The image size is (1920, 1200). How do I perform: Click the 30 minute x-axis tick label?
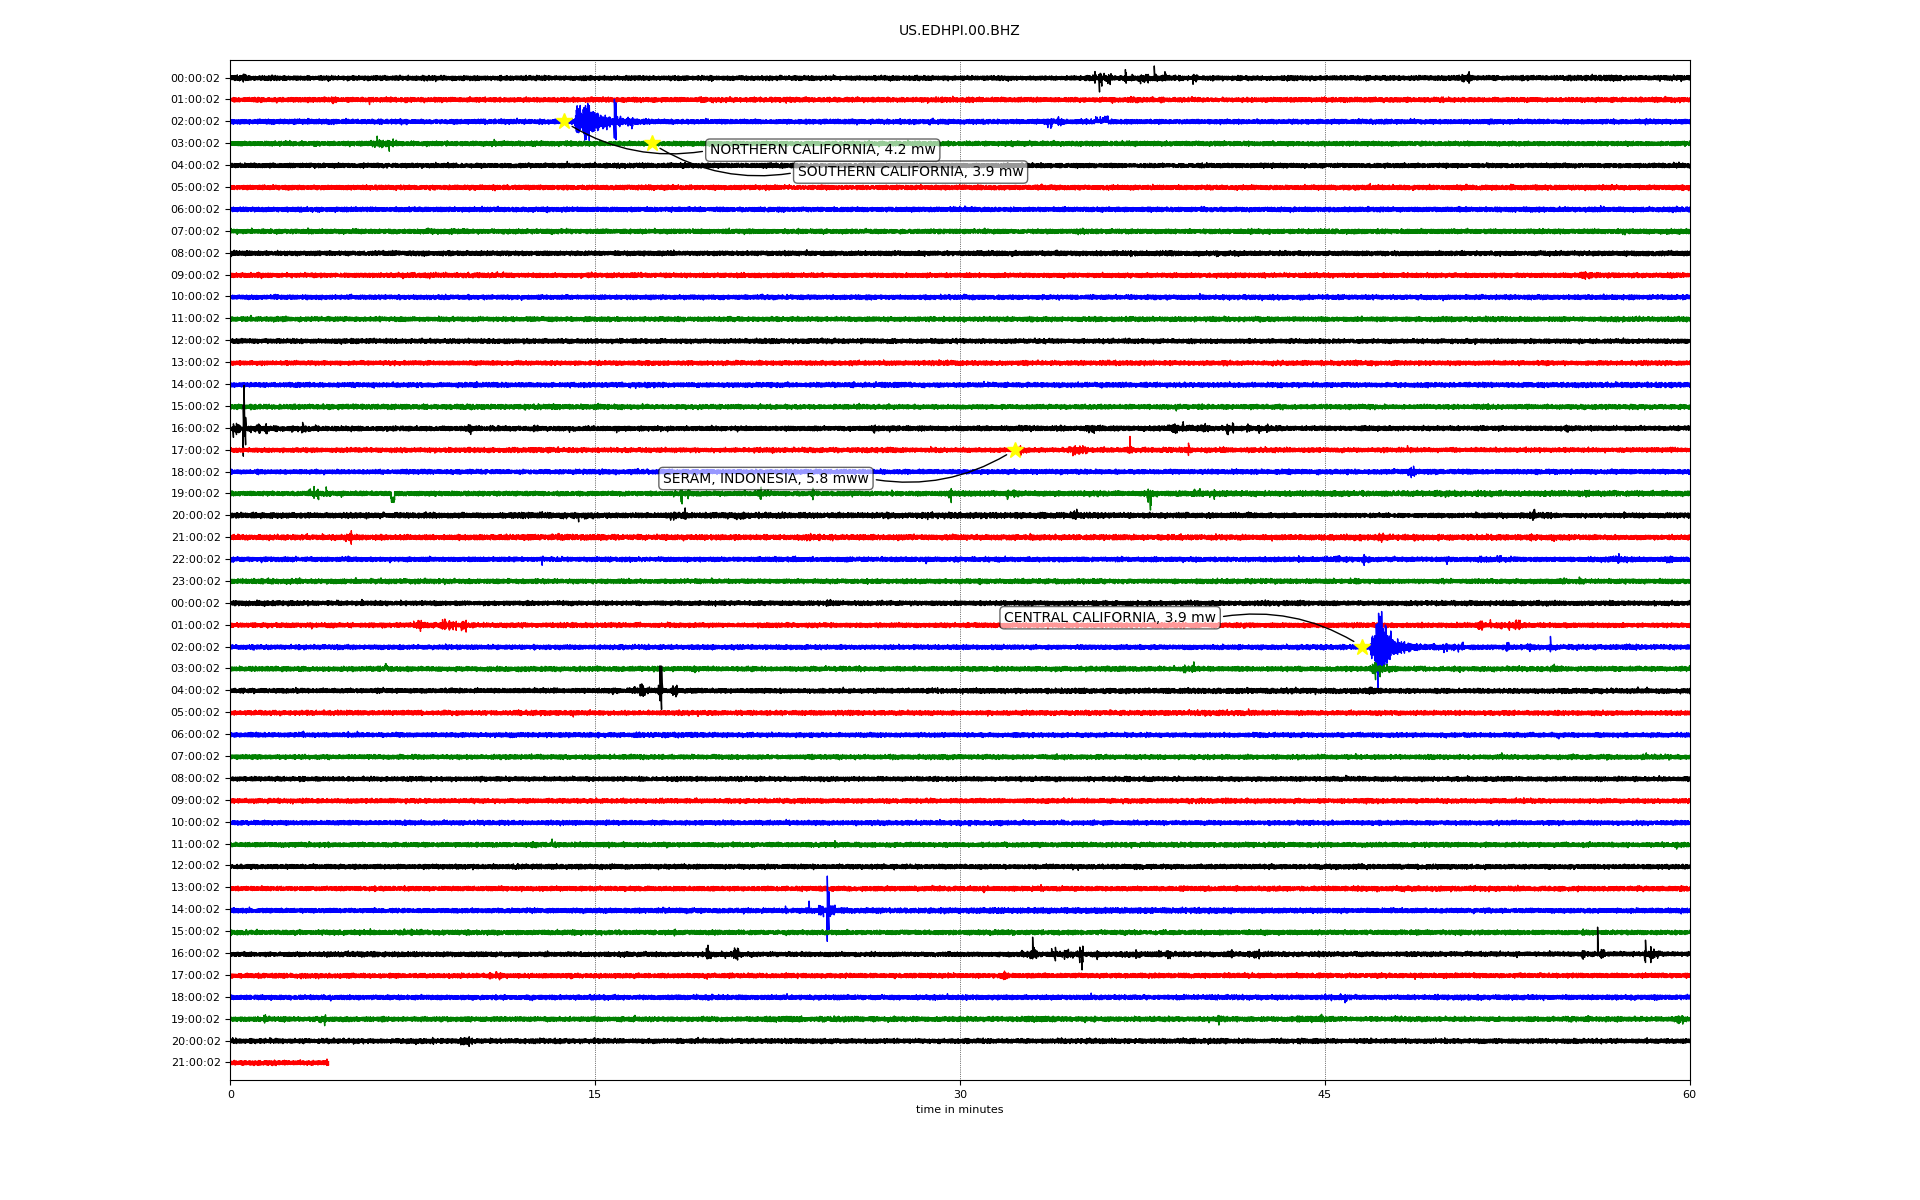point(960,1094)
